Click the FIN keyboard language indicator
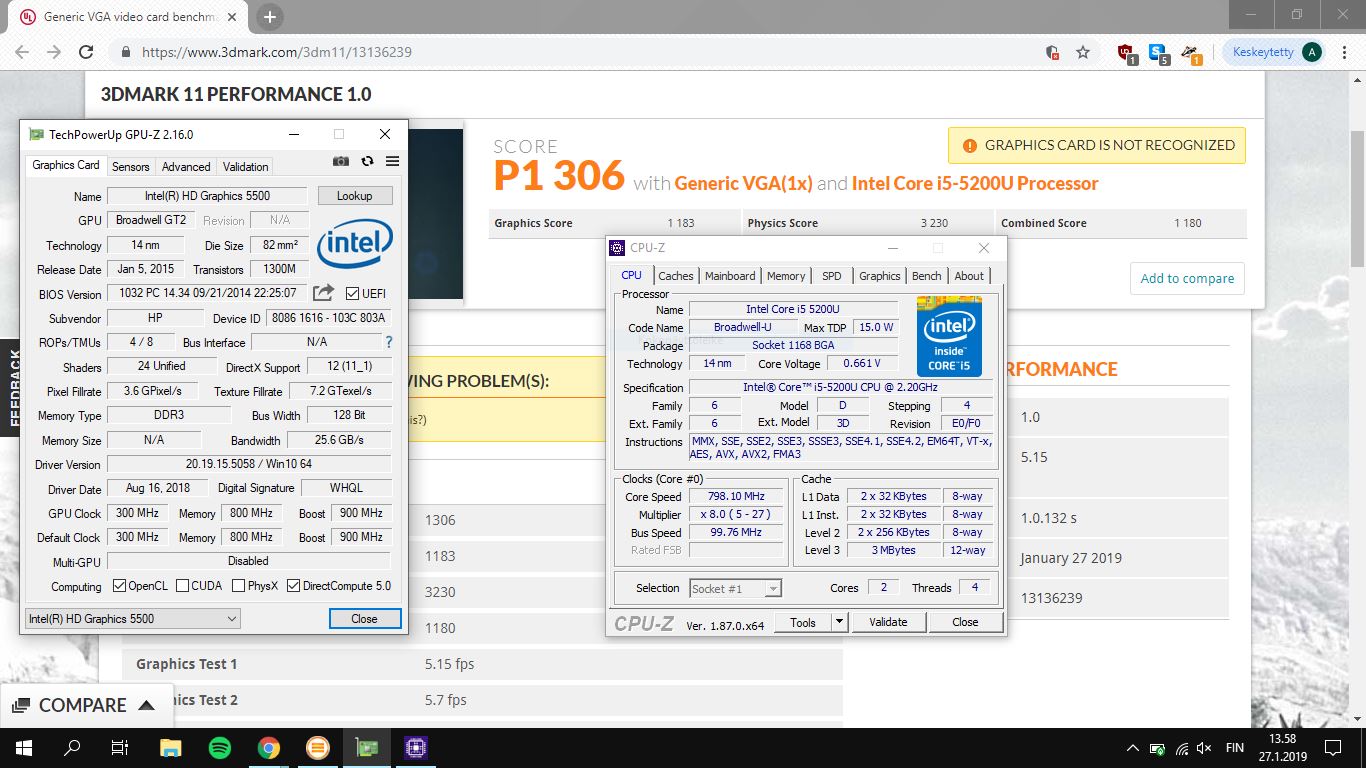This screenshot has width=1366, height=768. click(1234, 747)
